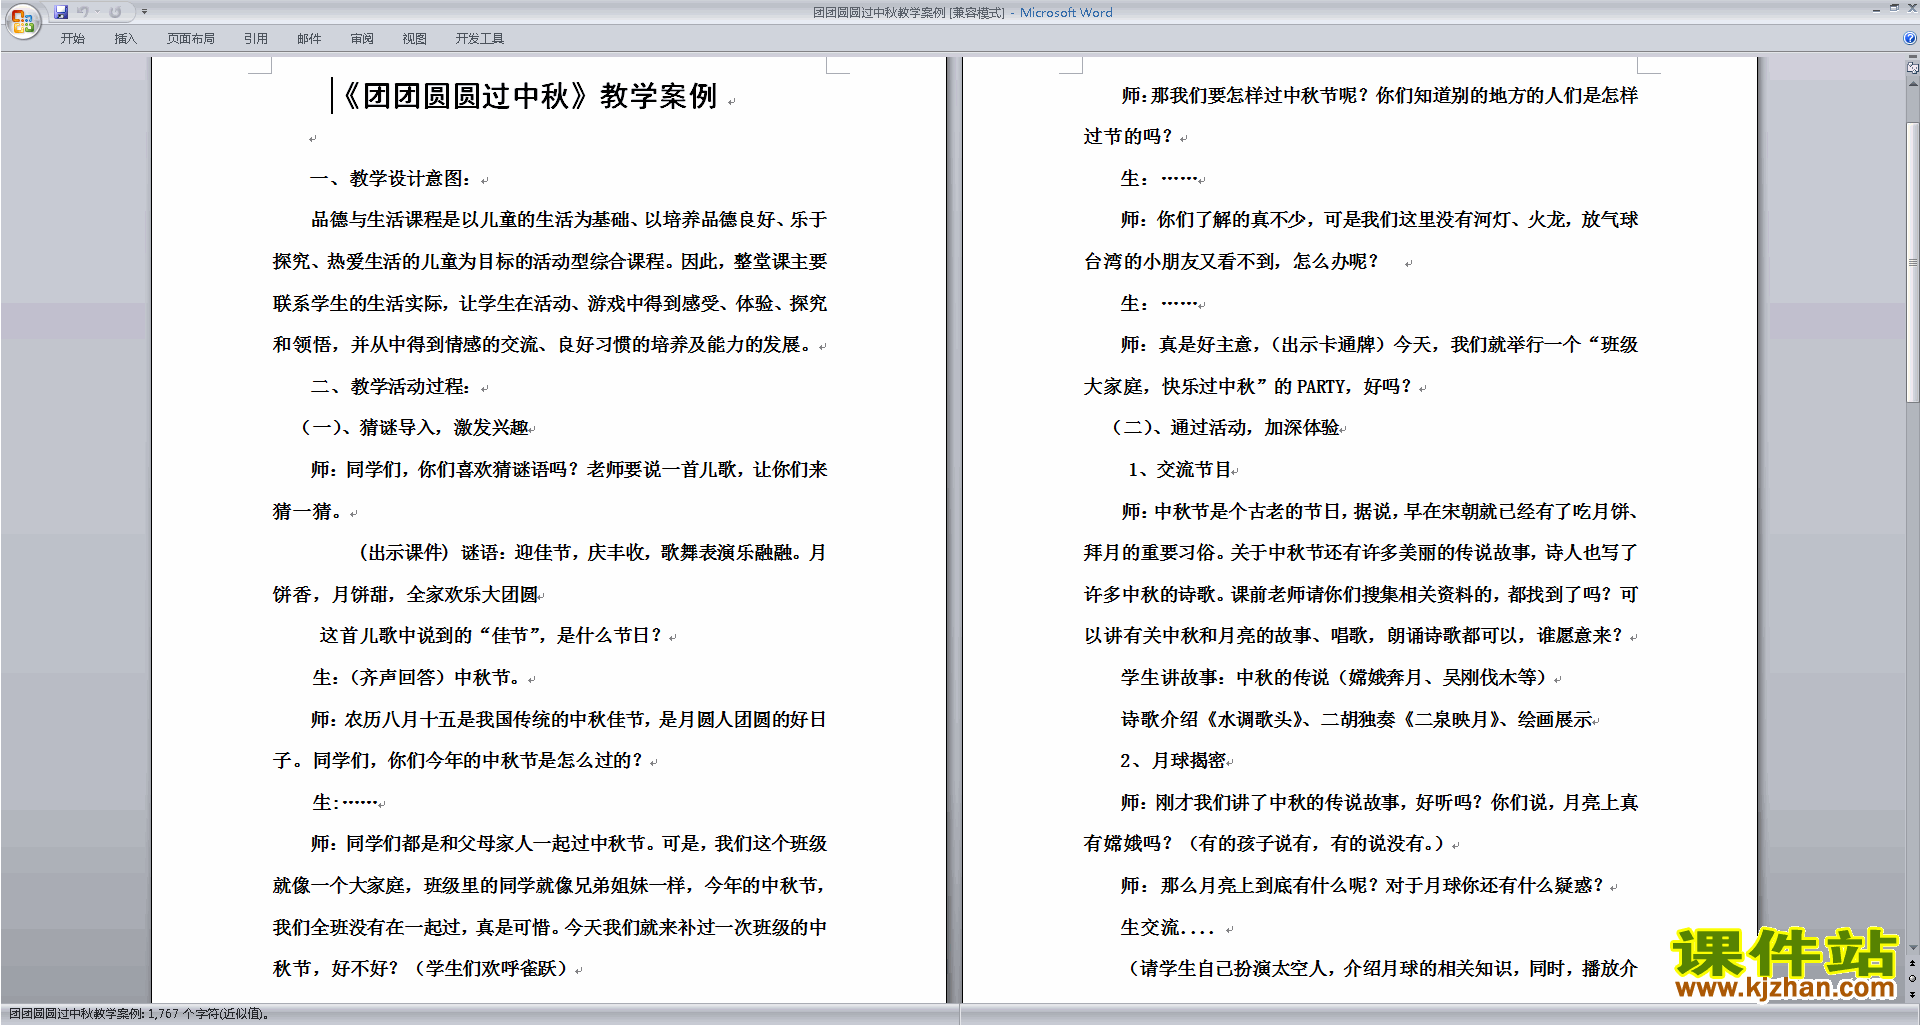Select the 审阅 ribbon tab
Image resolution: width=1920 pixels, height=1025 pixels.
362,38
